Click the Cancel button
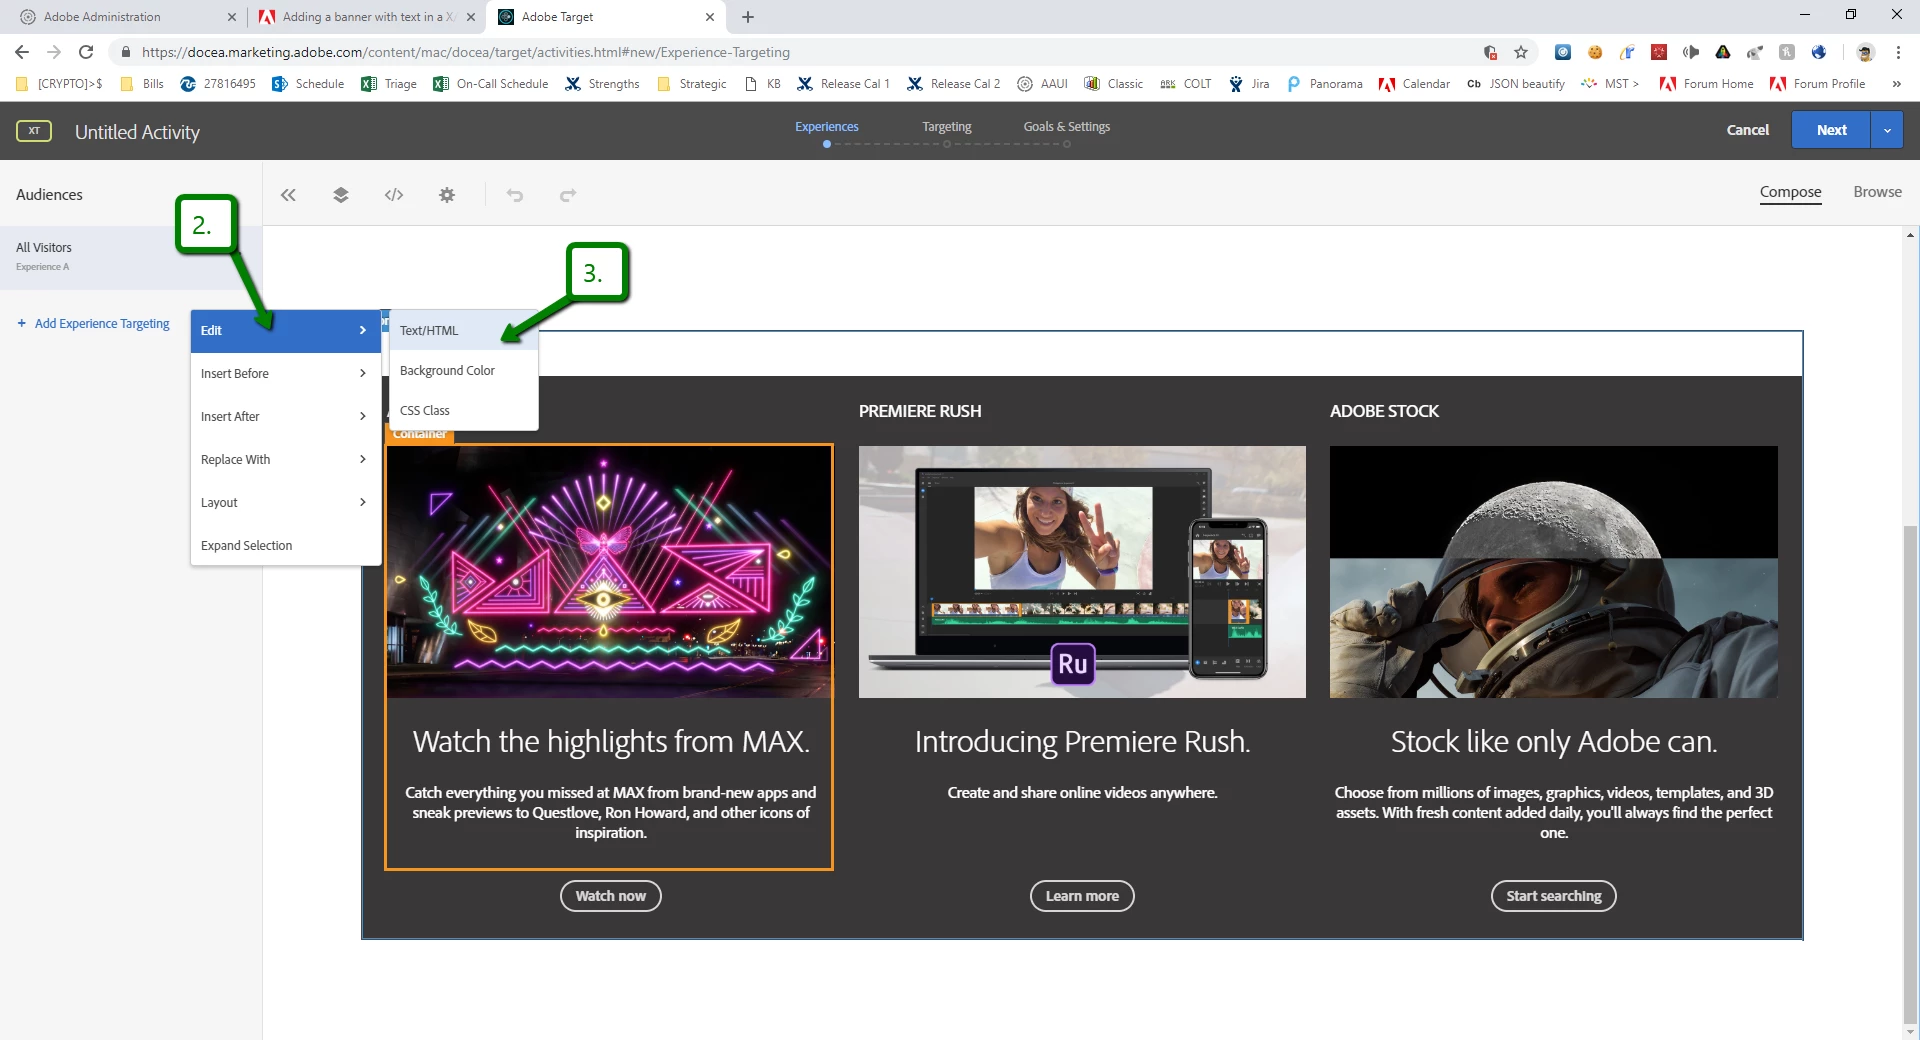The height and width of the screenshot is (1040, 1920). (1747, 130)
